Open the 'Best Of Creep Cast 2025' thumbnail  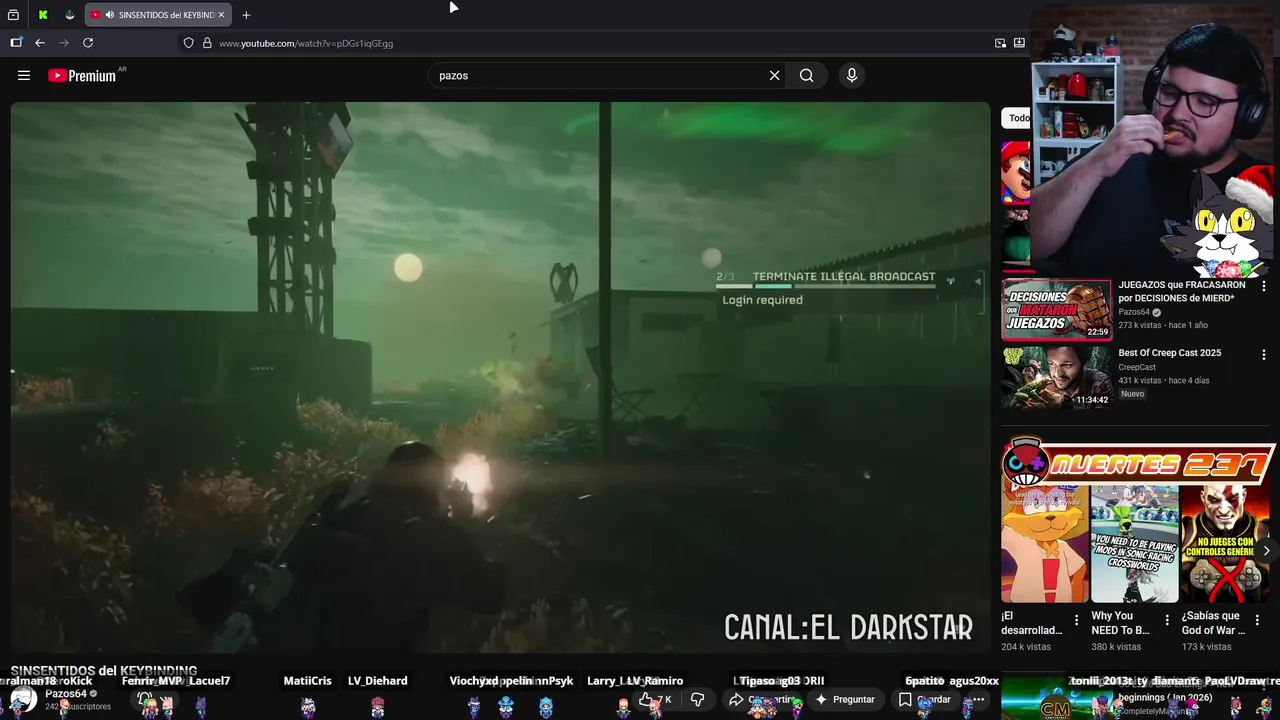(x=1056, y=378)
